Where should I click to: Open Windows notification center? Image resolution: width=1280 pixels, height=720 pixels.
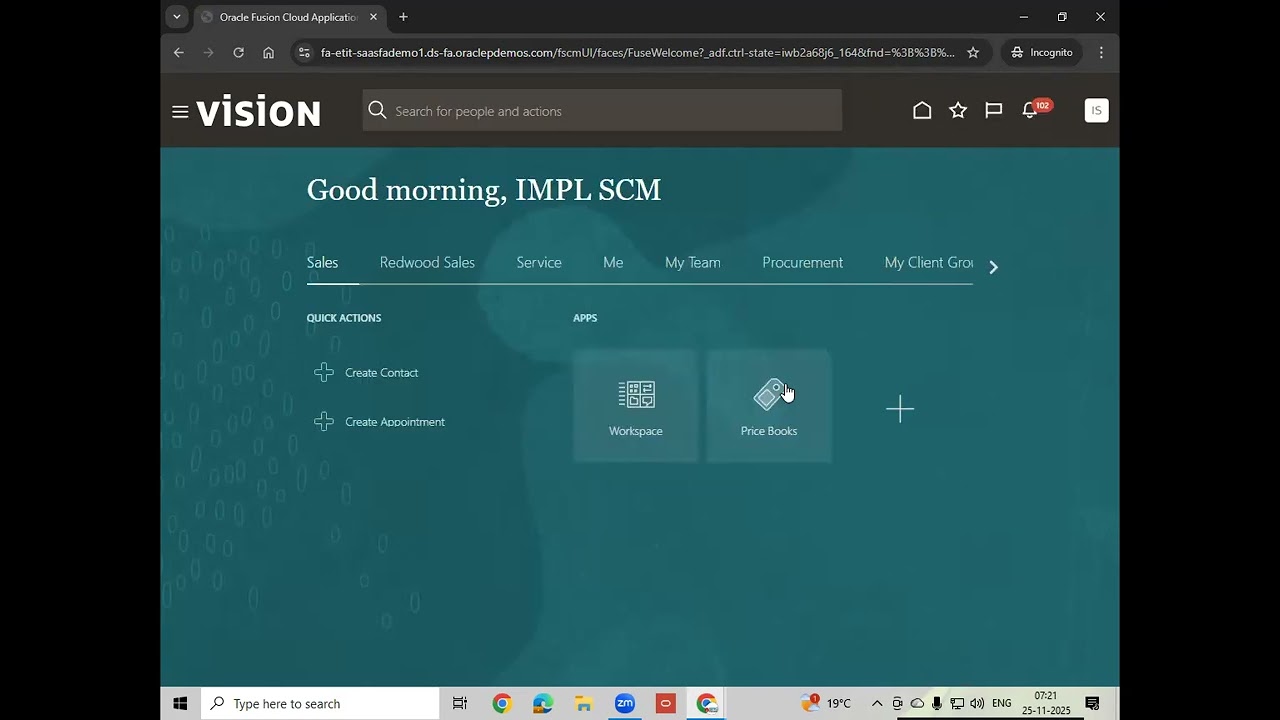click(x=1093, y=704)
